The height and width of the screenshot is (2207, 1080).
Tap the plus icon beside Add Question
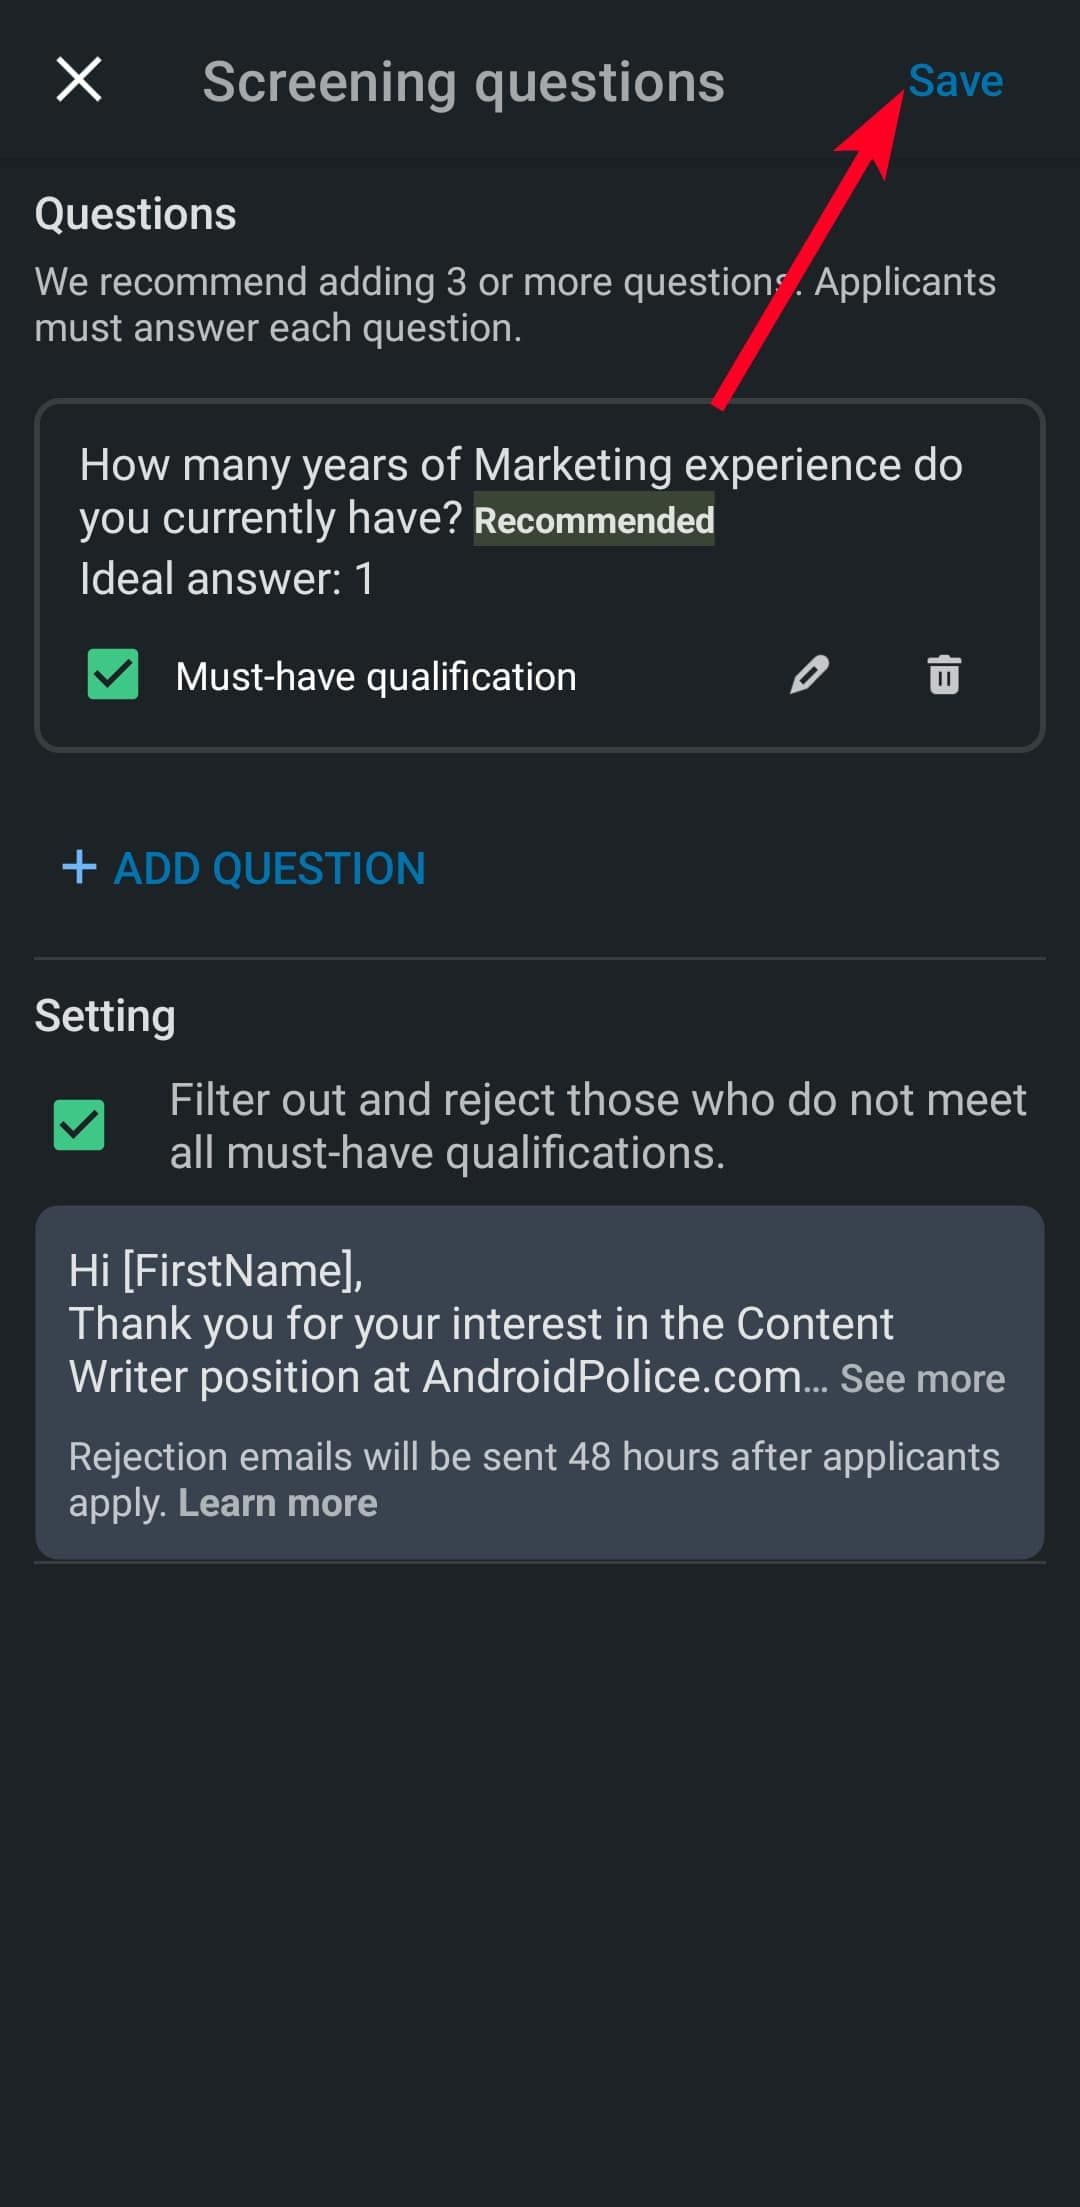79,867
